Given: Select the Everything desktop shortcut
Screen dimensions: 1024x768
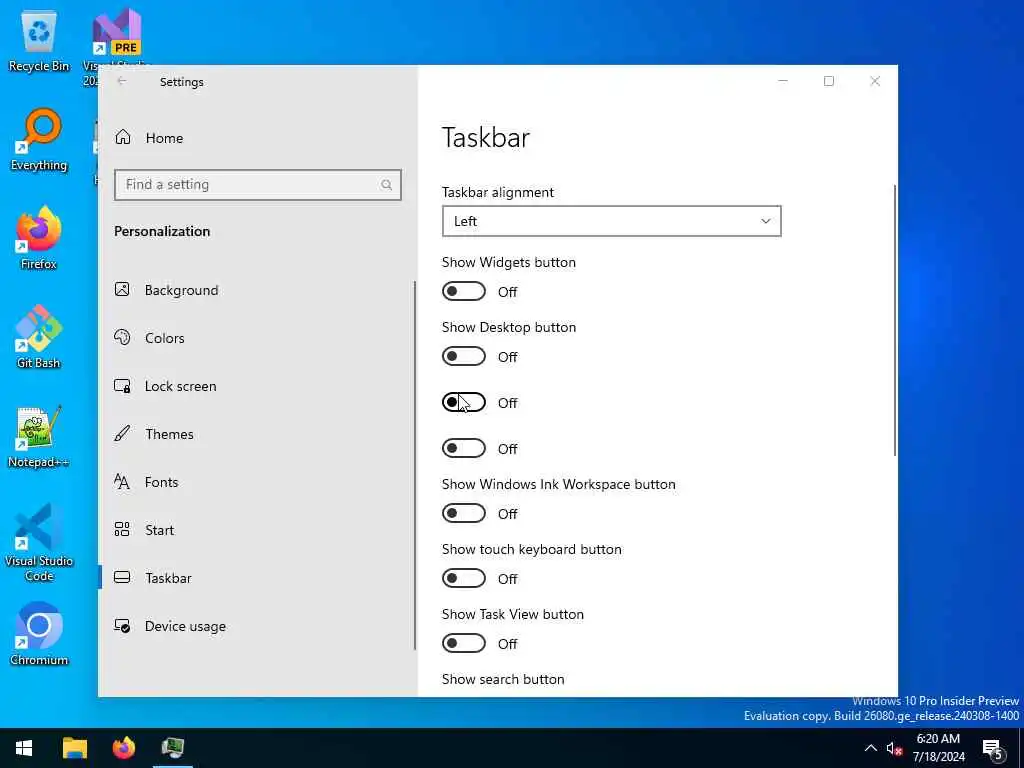Looking at the screenshot, I should click(39, 140).
